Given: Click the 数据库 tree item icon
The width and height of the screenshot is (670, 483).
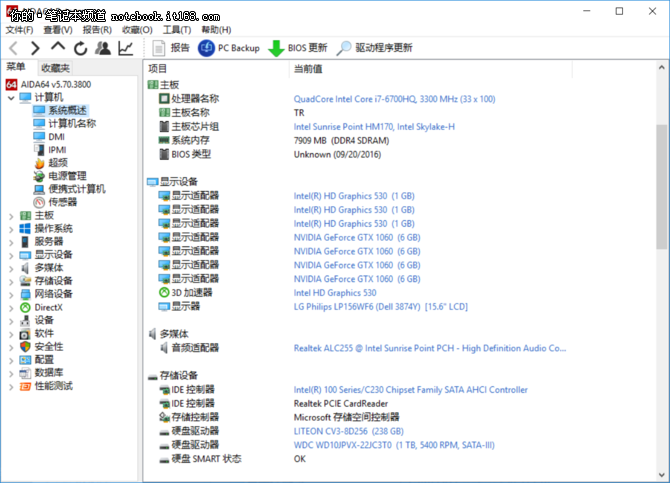Looking at the screenshot, I should 25,373.
